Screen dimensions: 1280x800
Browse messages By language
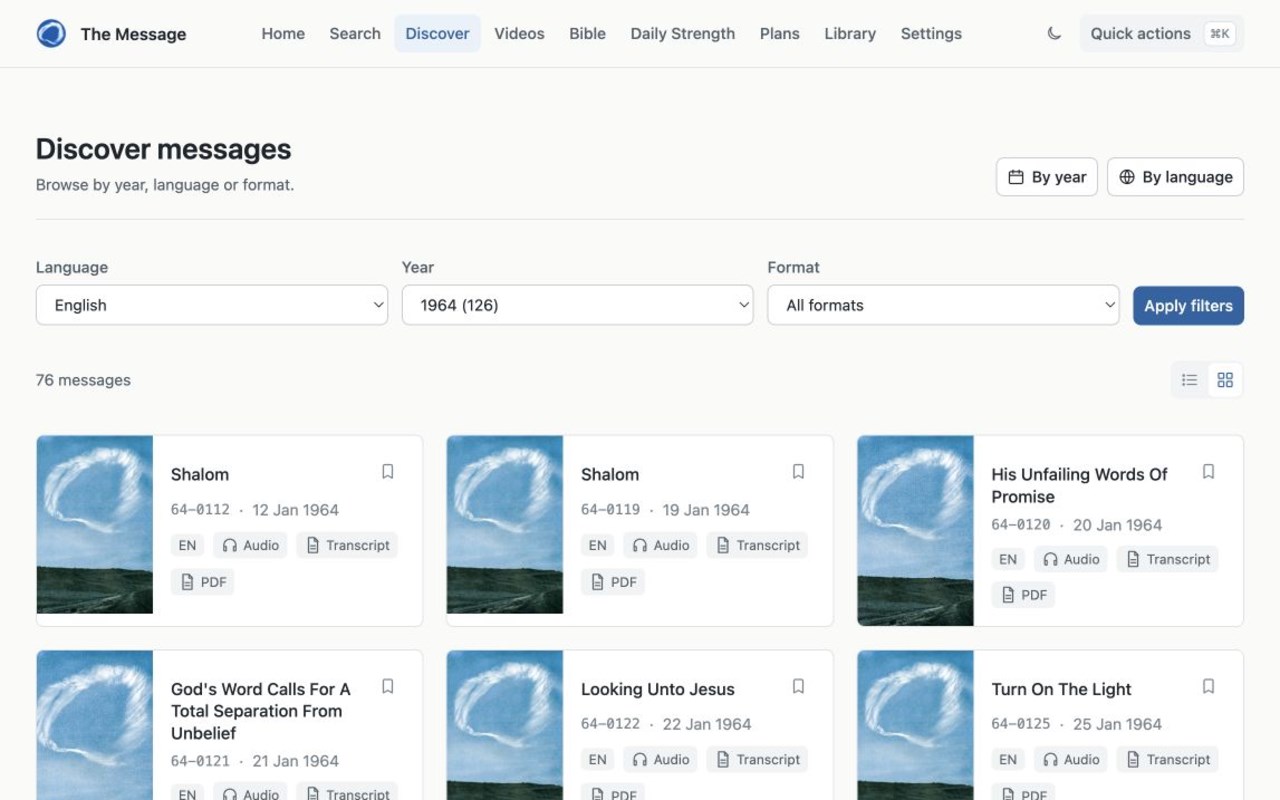(1175, 177)
